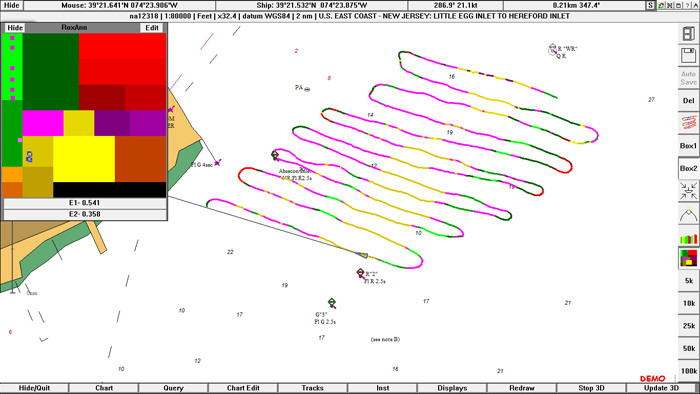Toggle the RoxAnn color box icon
Viewport: 700px width, 394px height.
click(688, 258)
